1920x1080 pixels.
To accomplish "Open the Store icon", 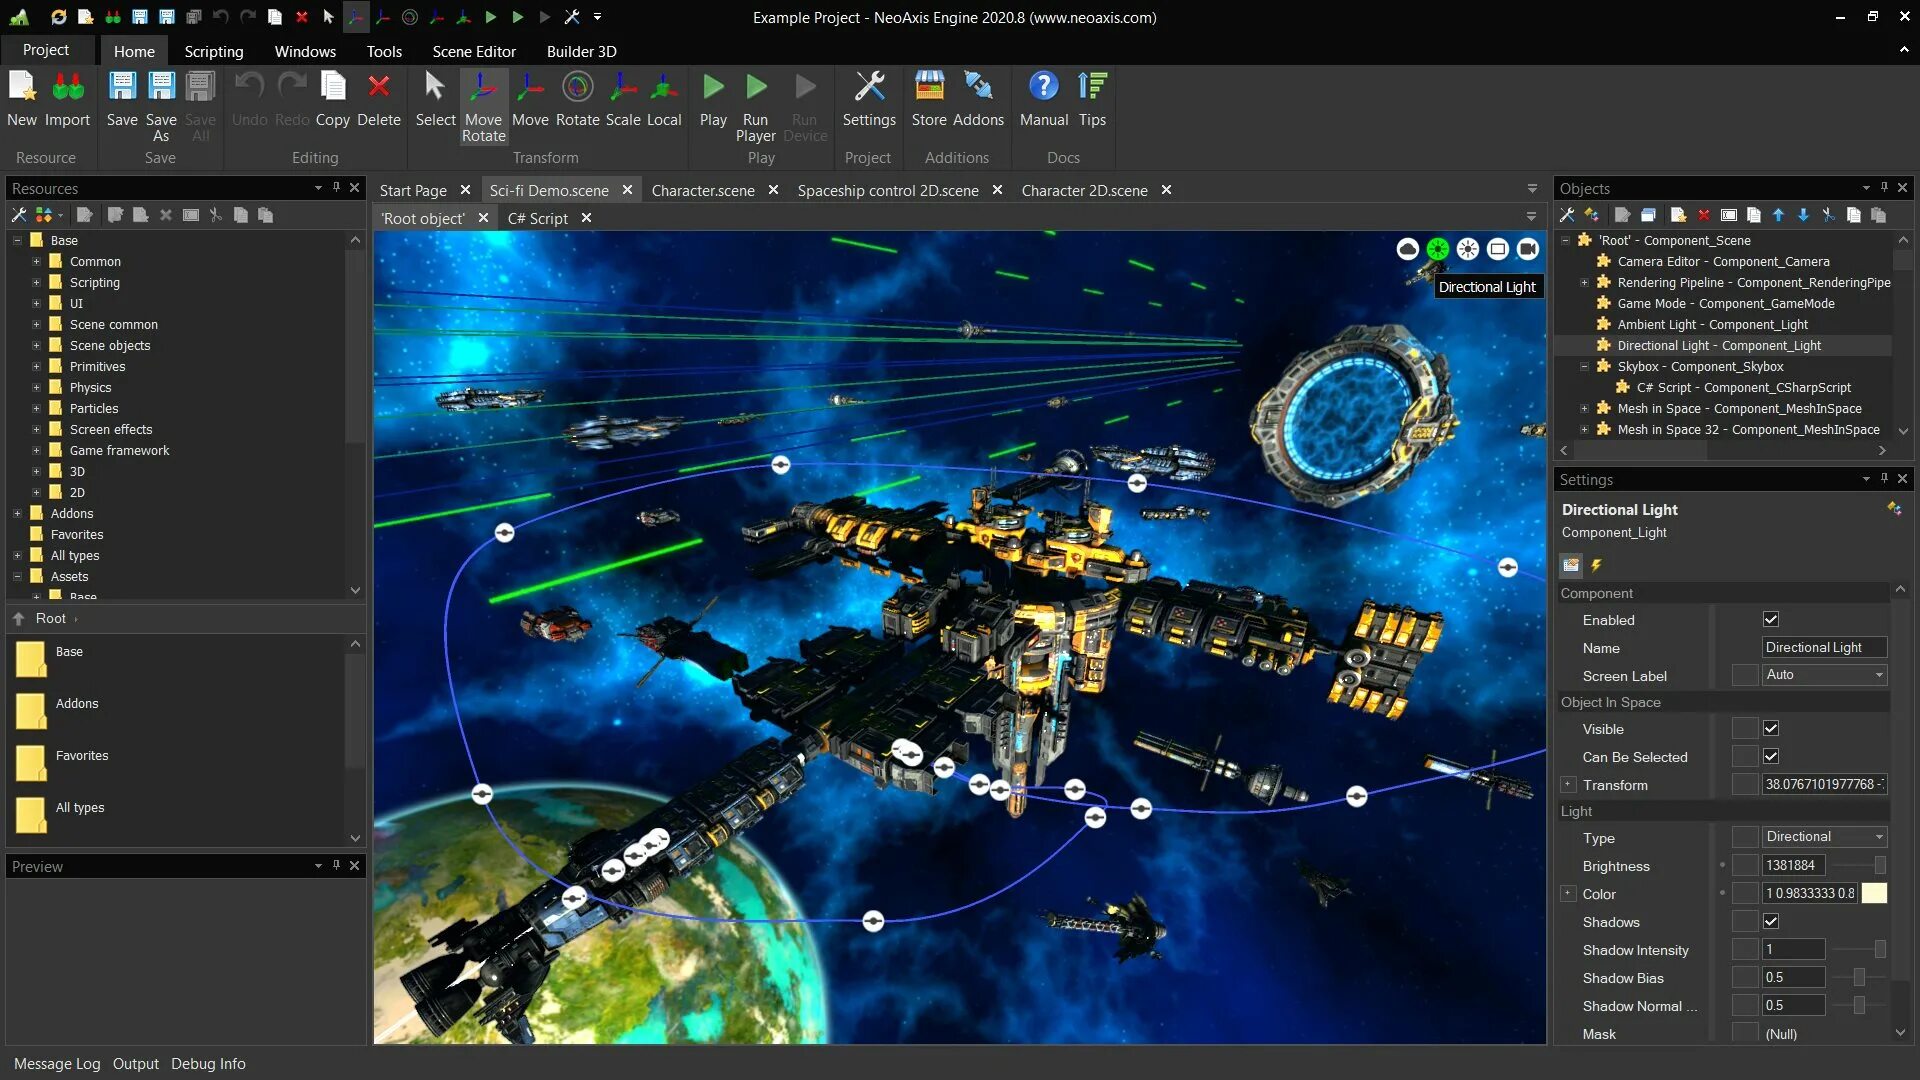I will pos(928,88).
